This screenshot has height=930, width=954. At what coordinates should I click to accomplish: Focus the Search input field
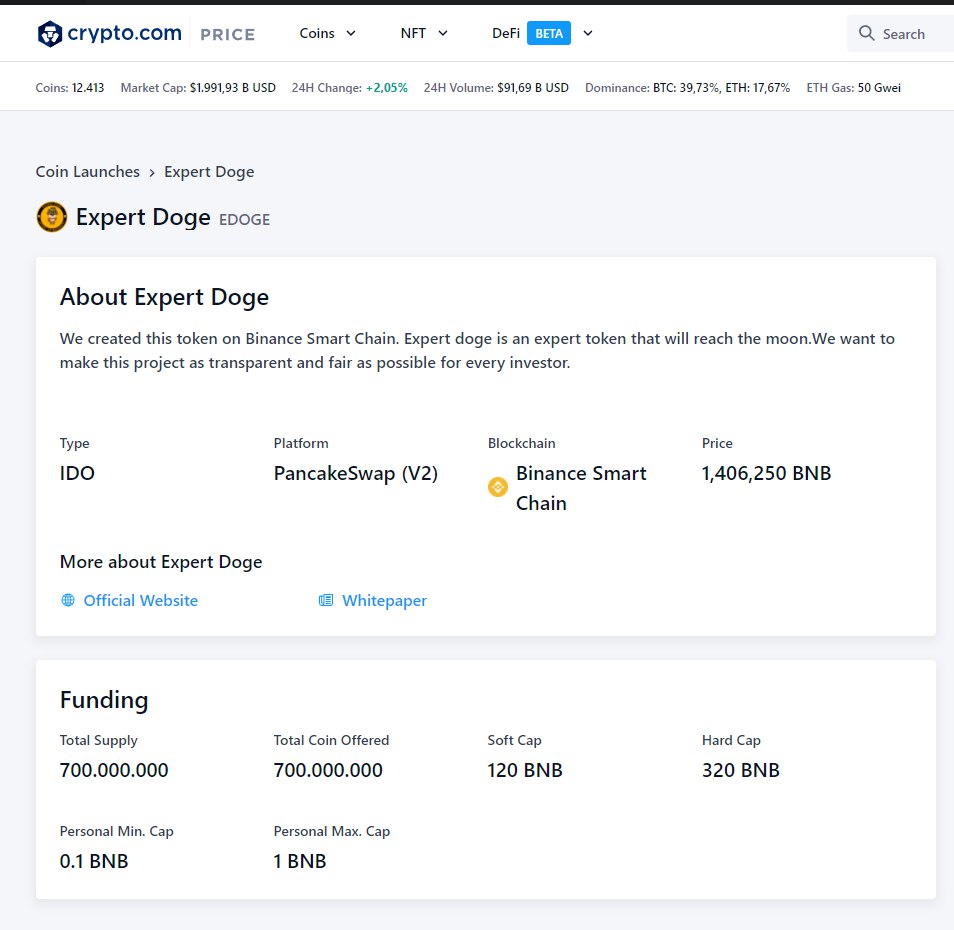tap(900, 33)
